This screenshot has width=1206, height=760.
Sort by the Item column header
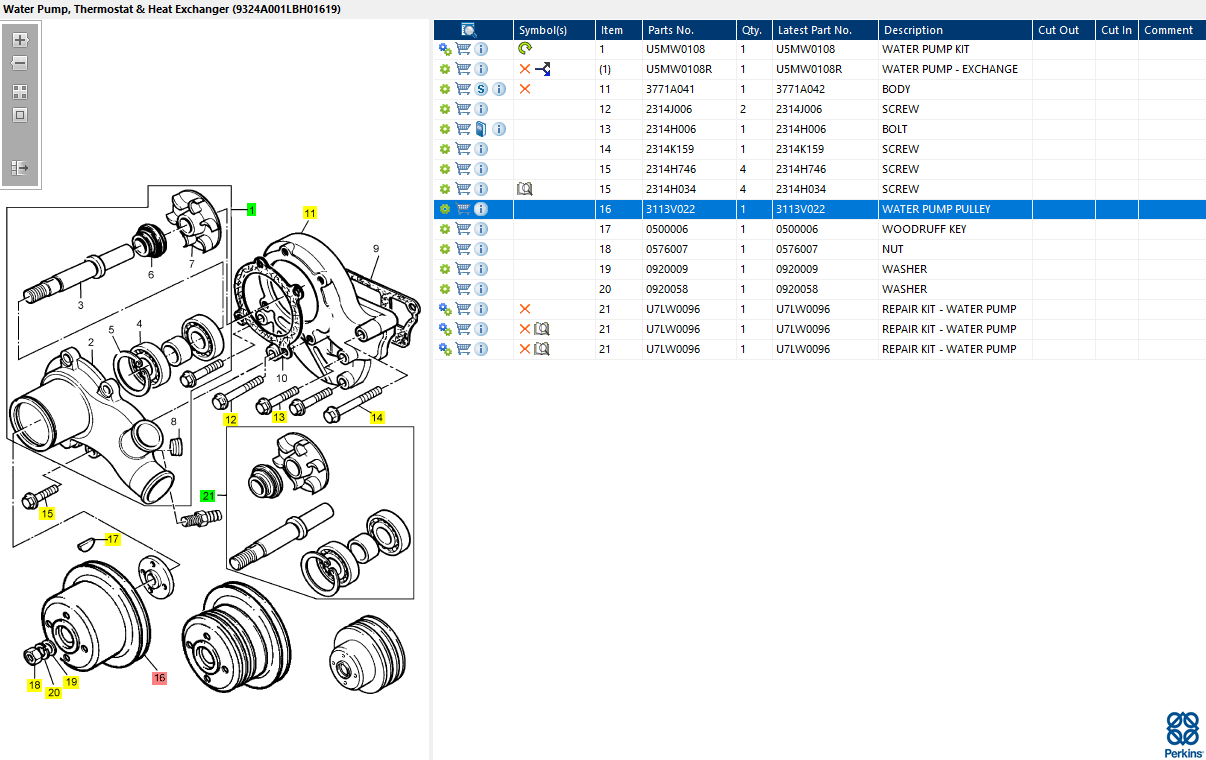pos(618,30)
